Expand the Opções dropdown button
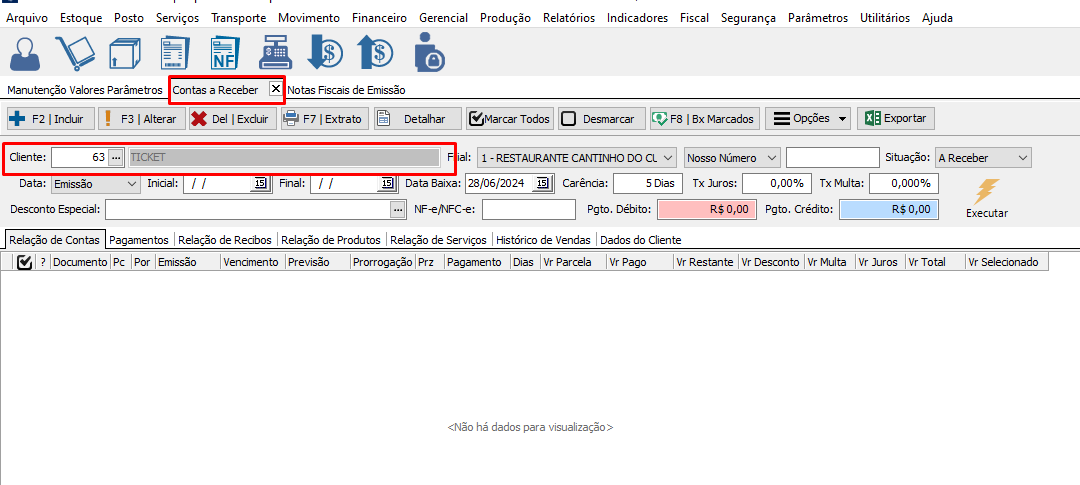This screenshot has width=1080, height=485. pos(808,119)
